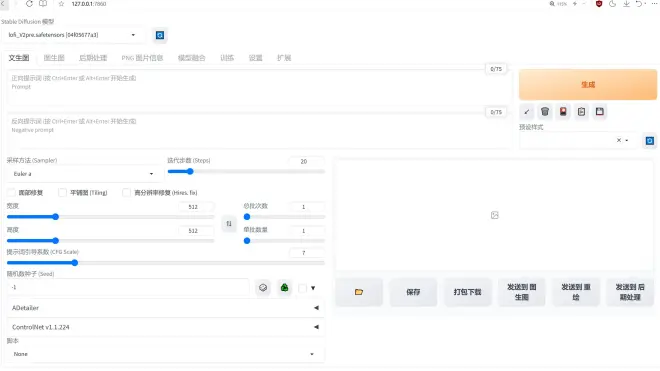This screenshot has height=371, width=660.
Task: Bookmark the page with the star icon
Action: point(61,4)
